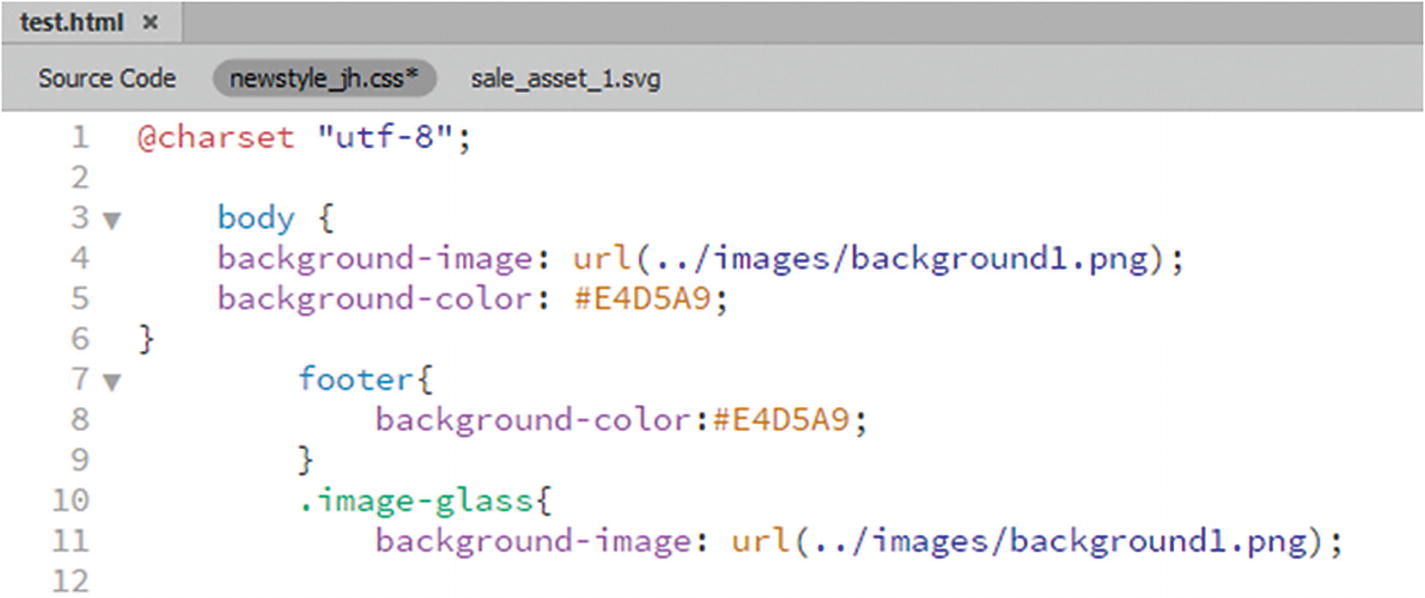This screenshot has height=598, width=1425.
Task: Select the Source Code view
Action: [107, 78]
